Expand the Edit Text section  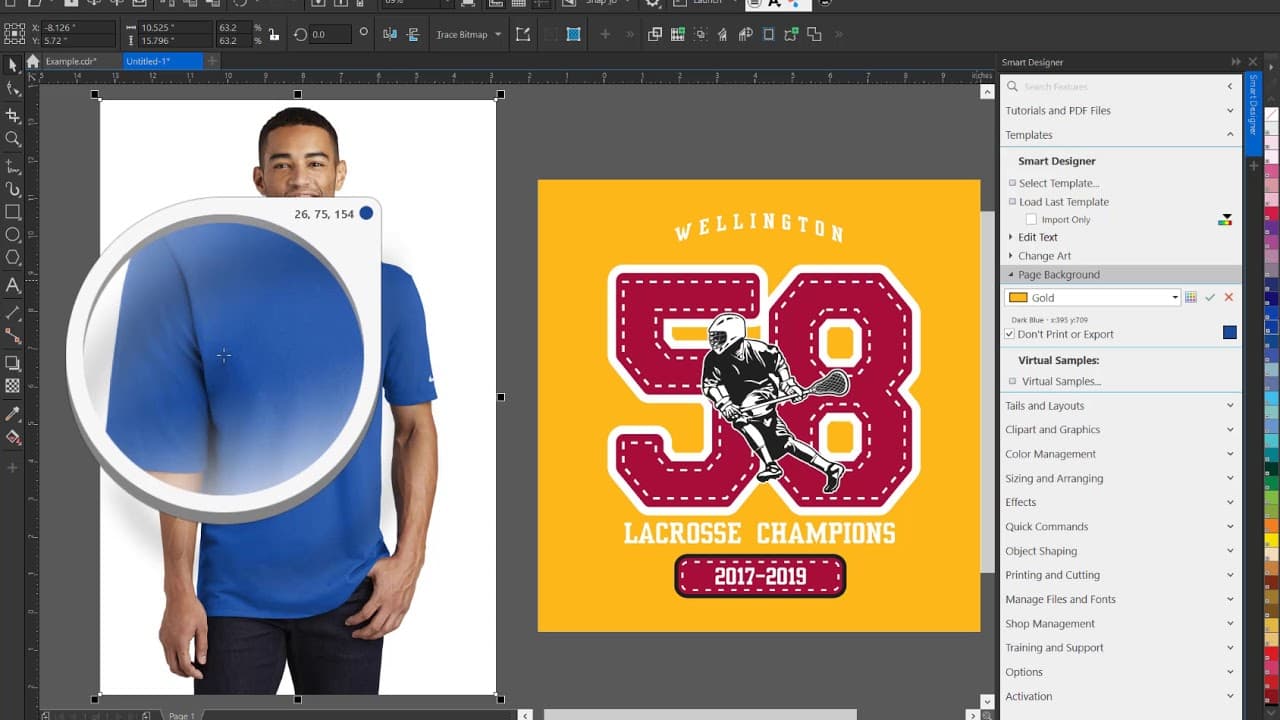pos(1037,237)
